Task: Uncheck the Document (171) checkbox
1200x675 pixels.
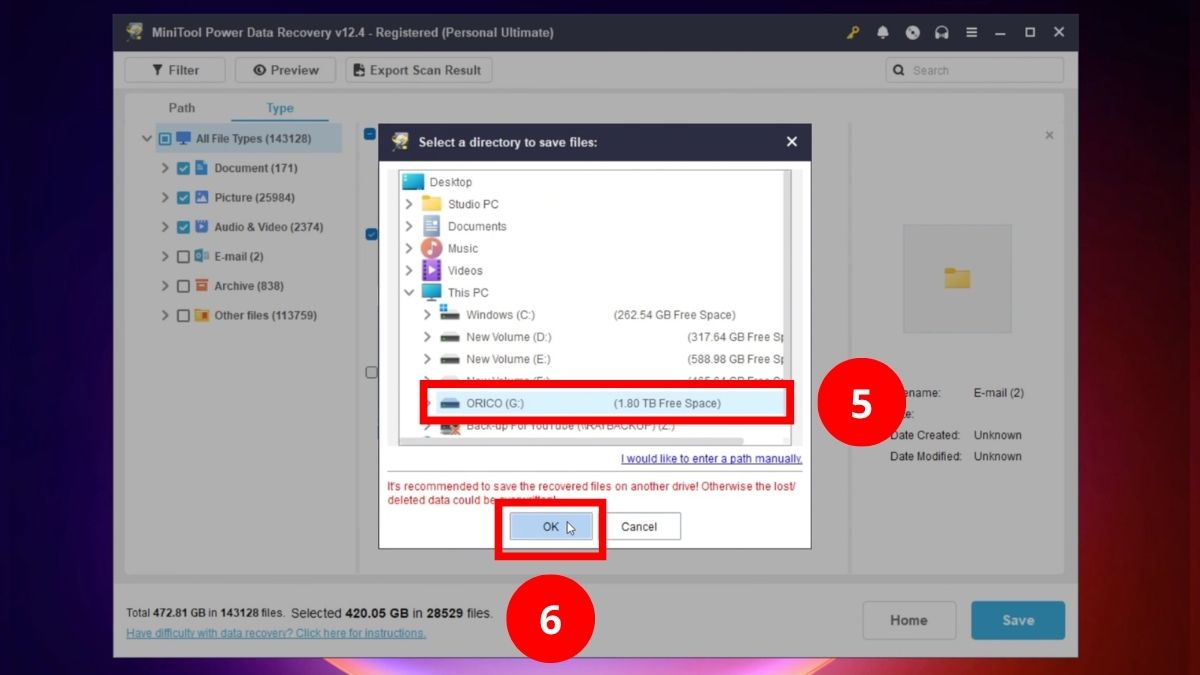Action: click(x=183, y=168)
